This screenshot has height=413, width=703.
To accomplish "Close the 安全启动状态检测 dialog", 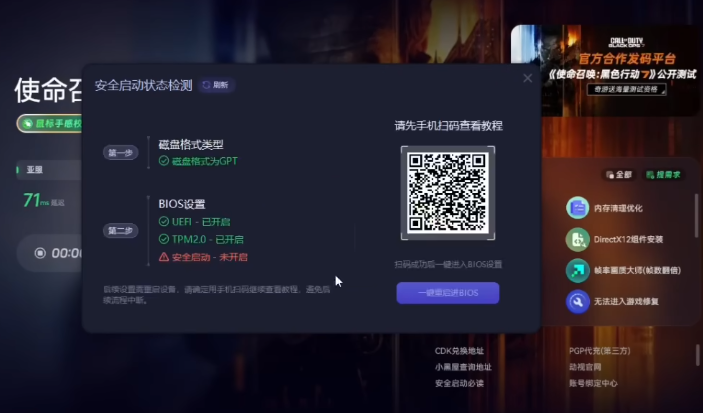I will tap(527, 79).
